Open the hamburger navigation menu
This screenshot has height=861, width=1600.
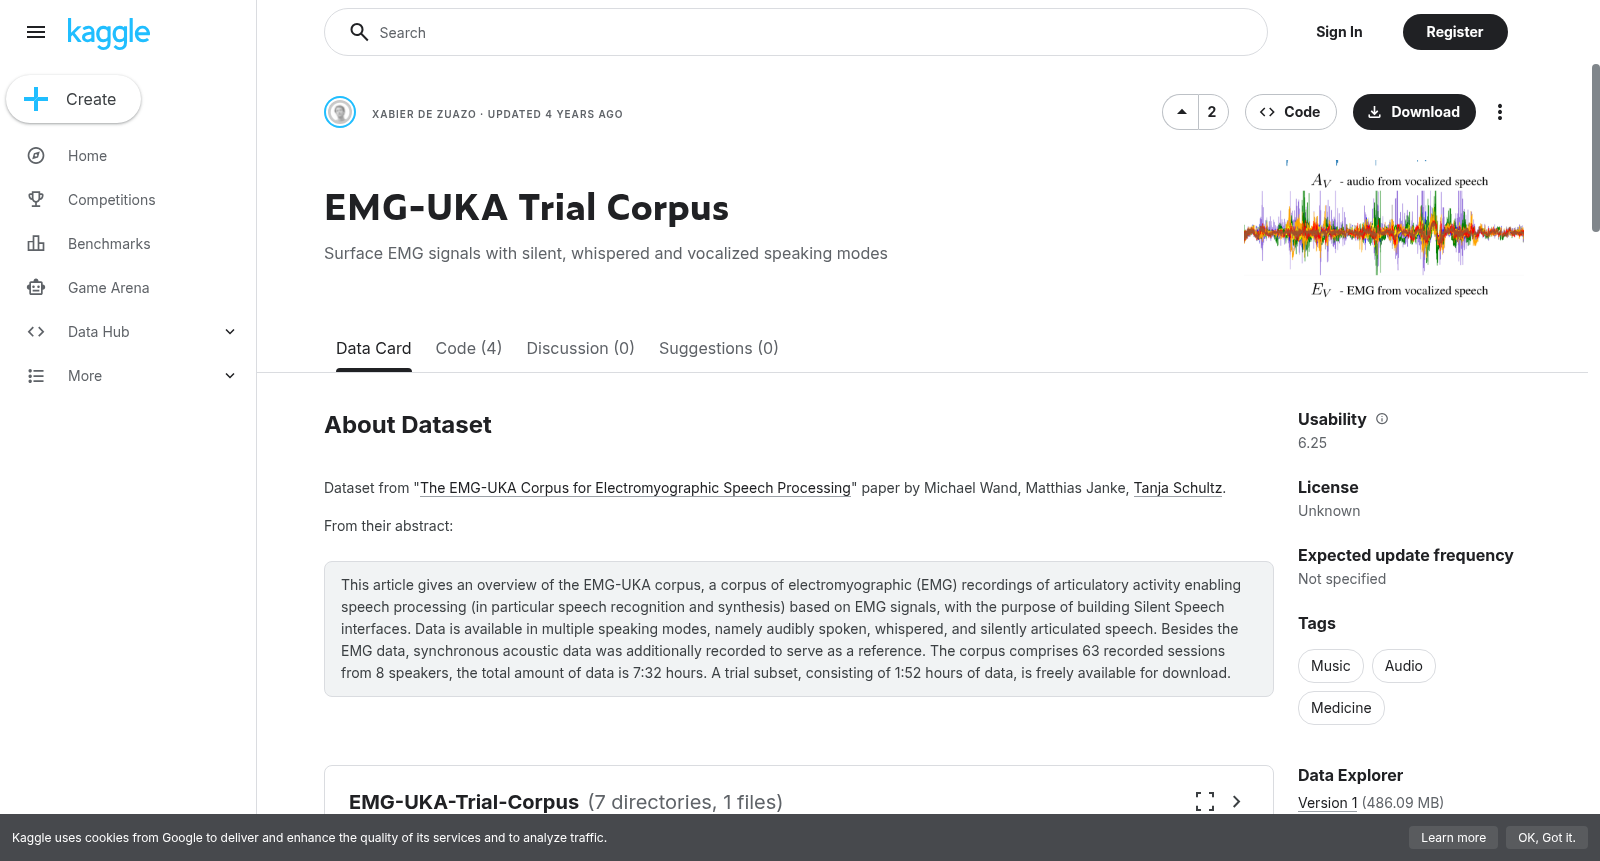(36, 32)
